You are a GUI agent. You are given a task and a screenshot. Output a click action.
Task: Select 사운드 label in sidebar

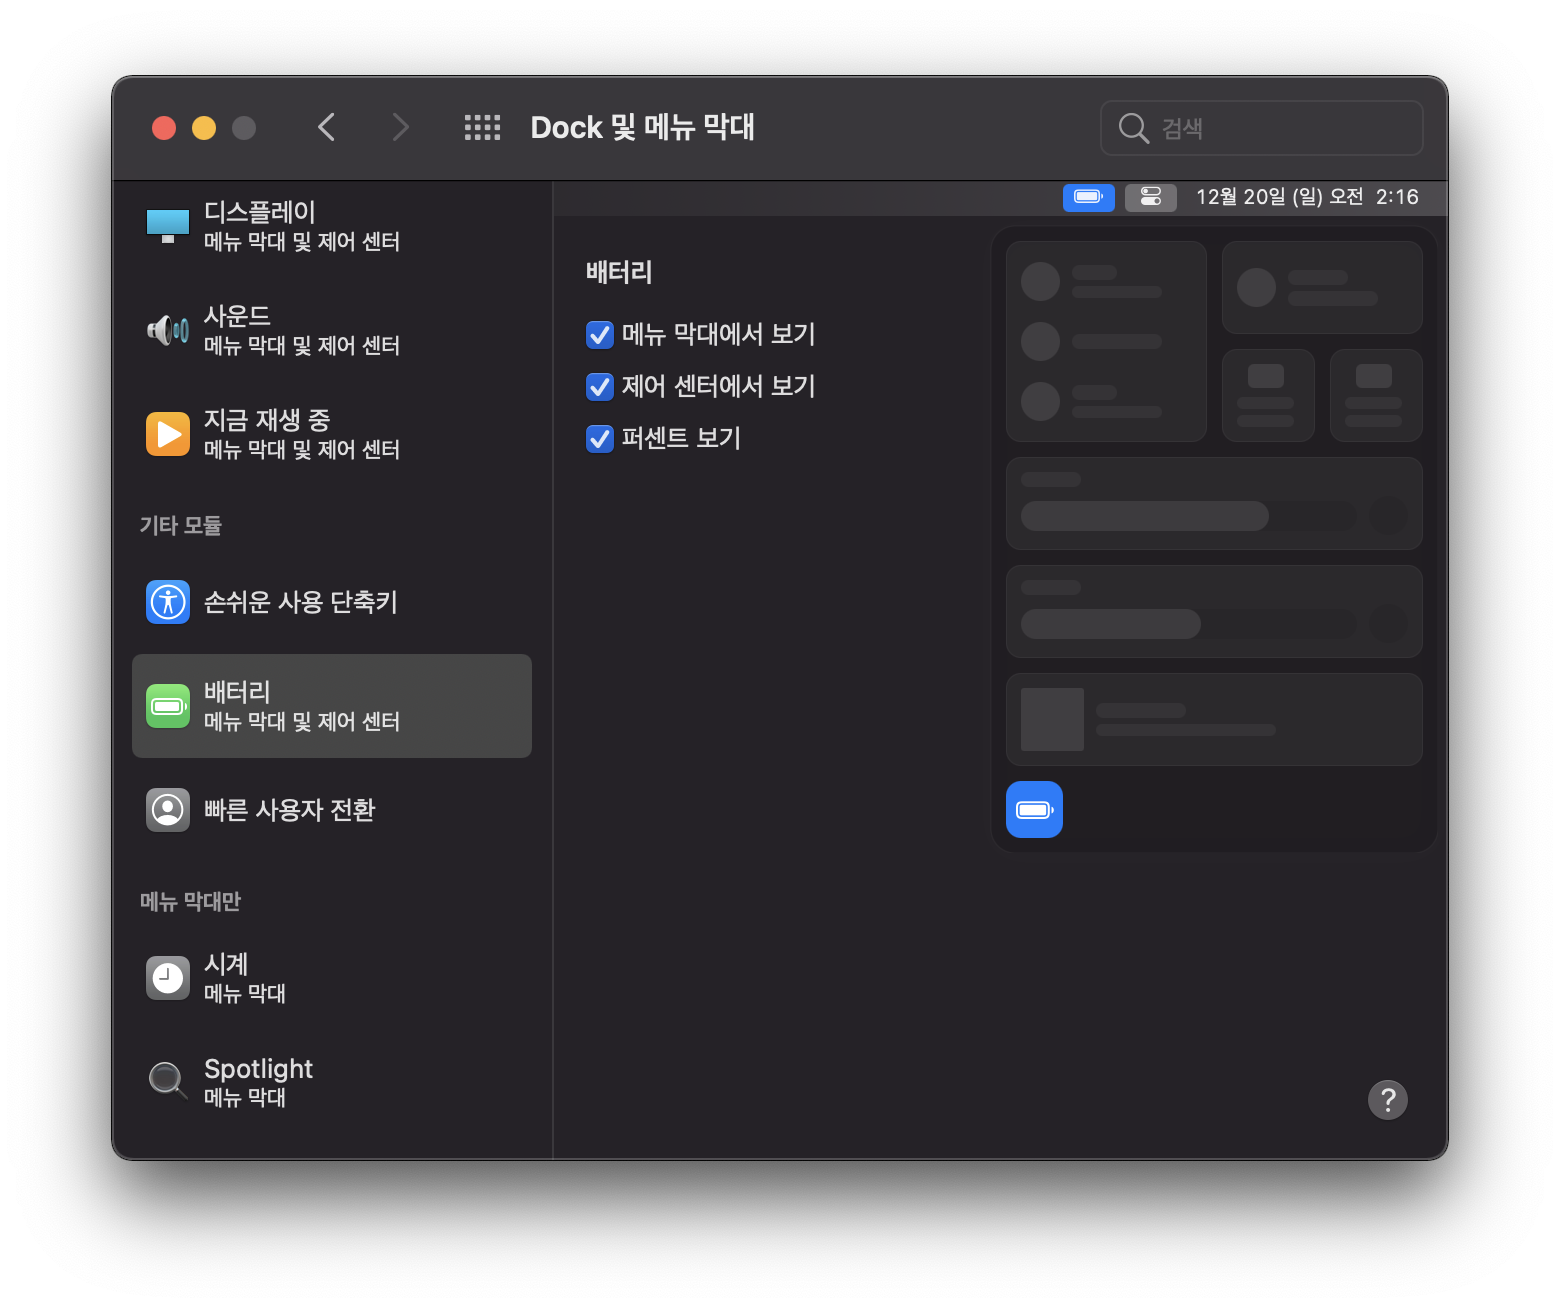pos(237,316)
